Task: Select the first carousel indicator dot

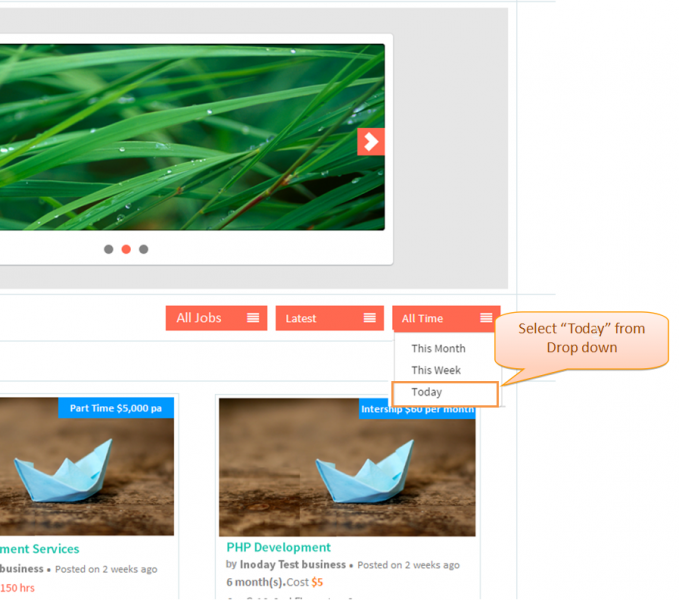Action: 109,249
